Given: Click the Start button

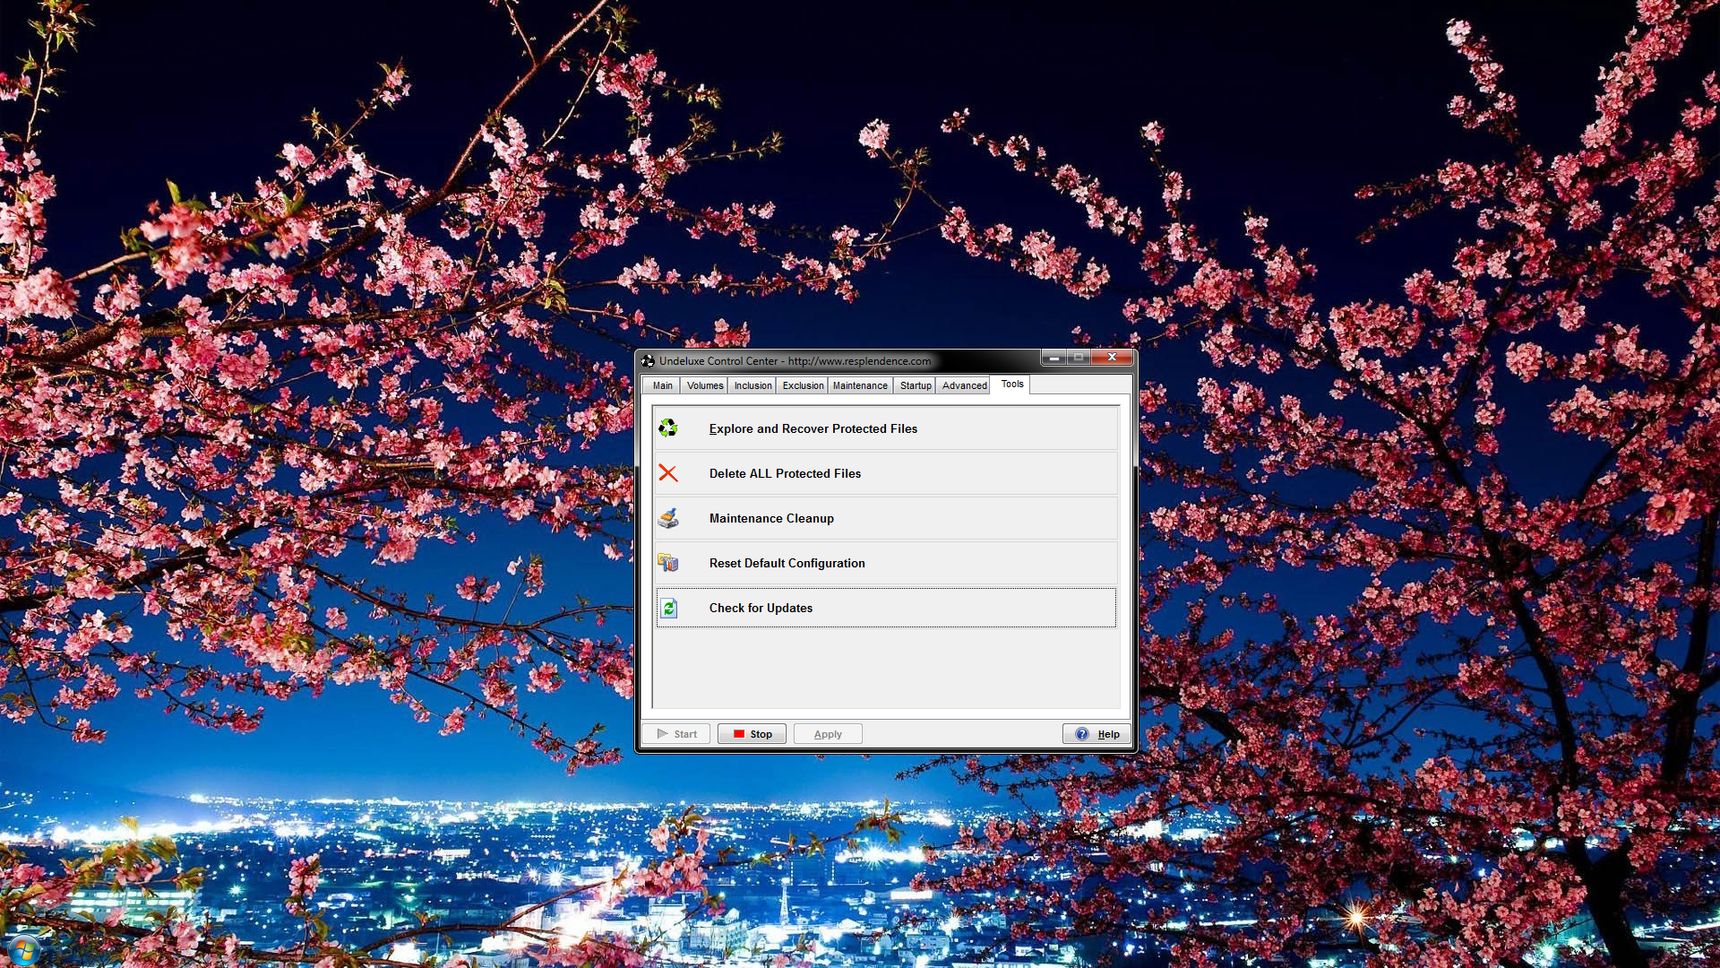Looking at the screenshot, I should click(x=677, y=734).
